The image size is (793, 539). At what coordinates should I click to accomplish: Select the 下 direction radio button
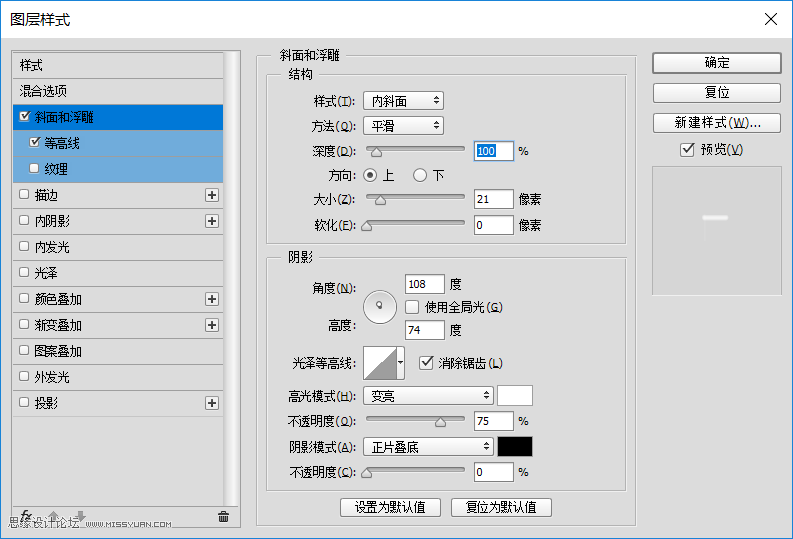tap(420, 175)
